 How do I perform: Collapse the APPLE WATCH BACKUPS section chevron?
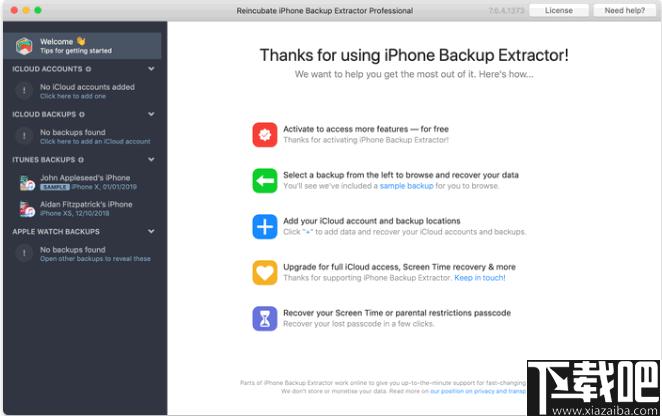click(x=151, y=231)
